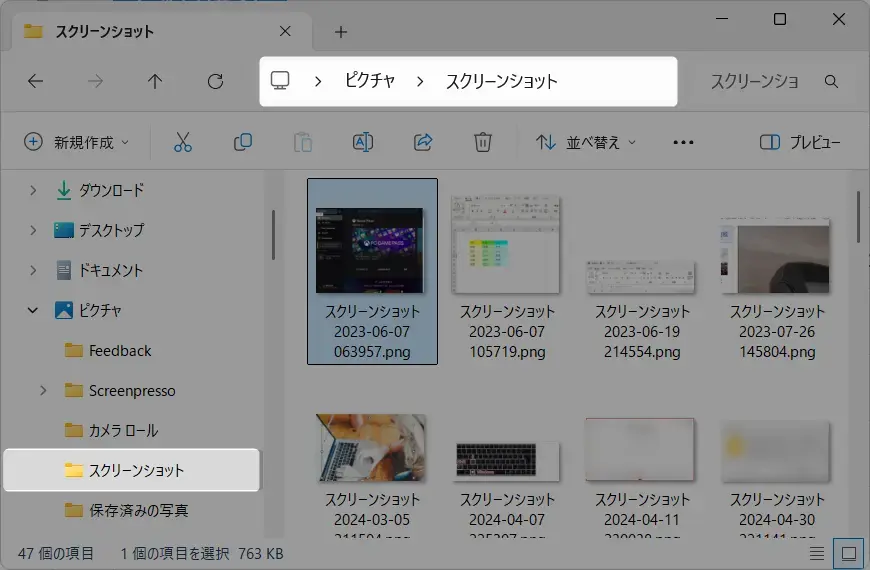Image resolution: width=870 pixels, height=570 pixels.
Task: Select the スクリーンショット tab title
Action: click(104, 32)
